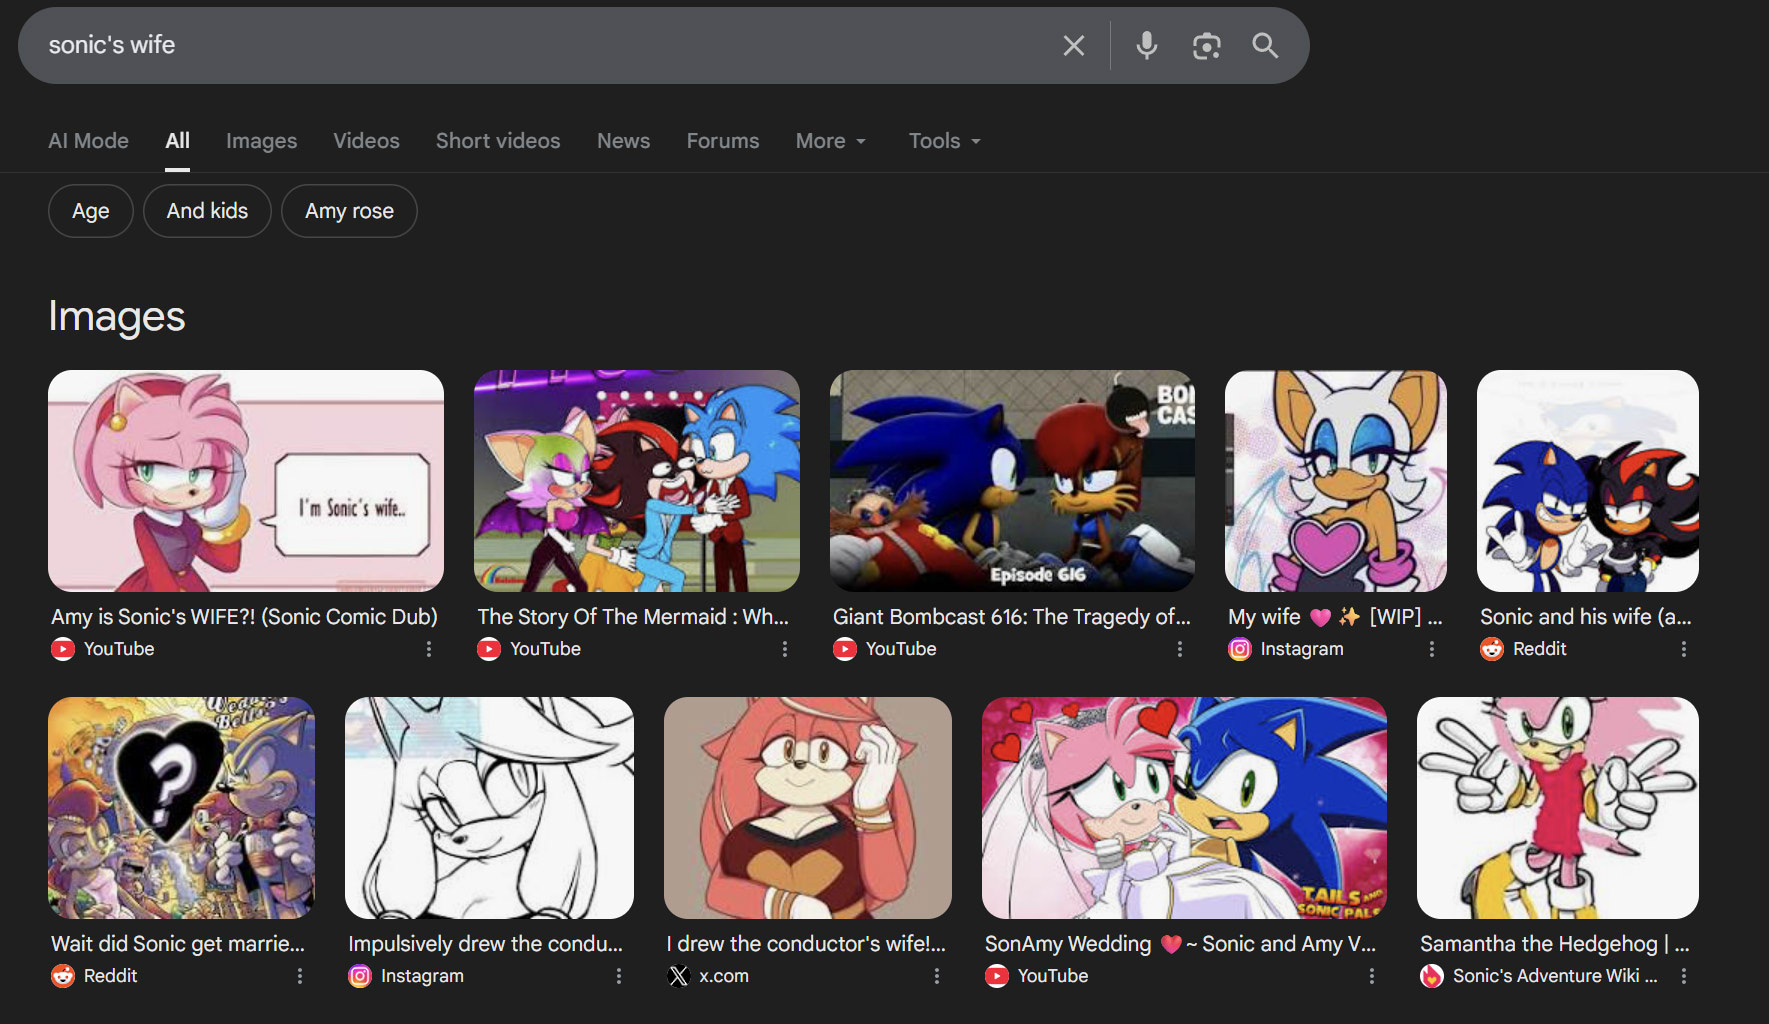Refine the search with the Age chip
1769x1024 pixels.
click(91, 211)
